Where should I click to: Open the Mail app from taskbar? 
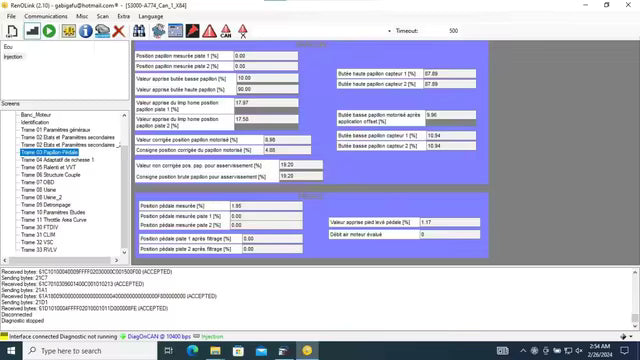click(x=262, y=351)
